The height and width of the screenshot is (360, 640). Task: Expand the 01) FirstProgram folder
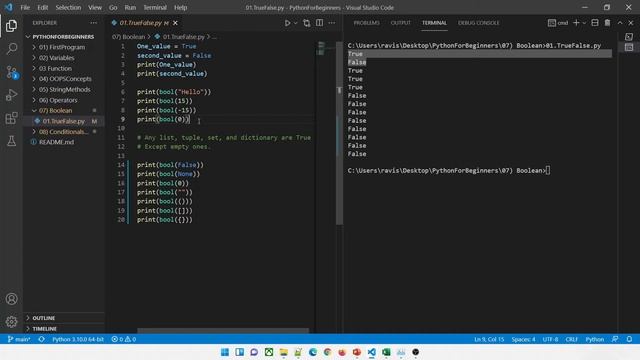click(x=63, y=47)
